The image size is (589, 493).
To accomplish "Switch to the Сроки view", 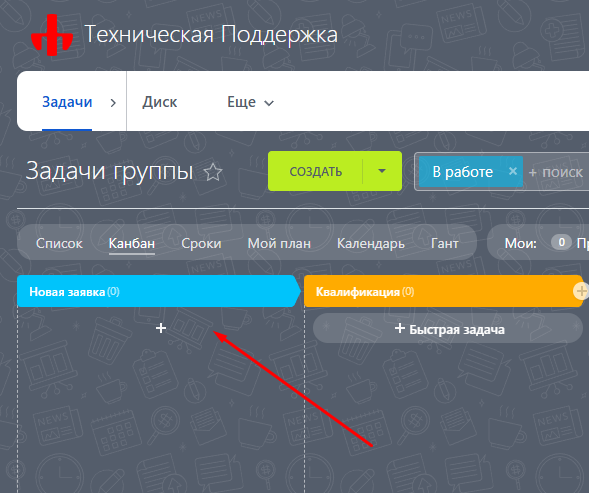I will pos(201,243).
